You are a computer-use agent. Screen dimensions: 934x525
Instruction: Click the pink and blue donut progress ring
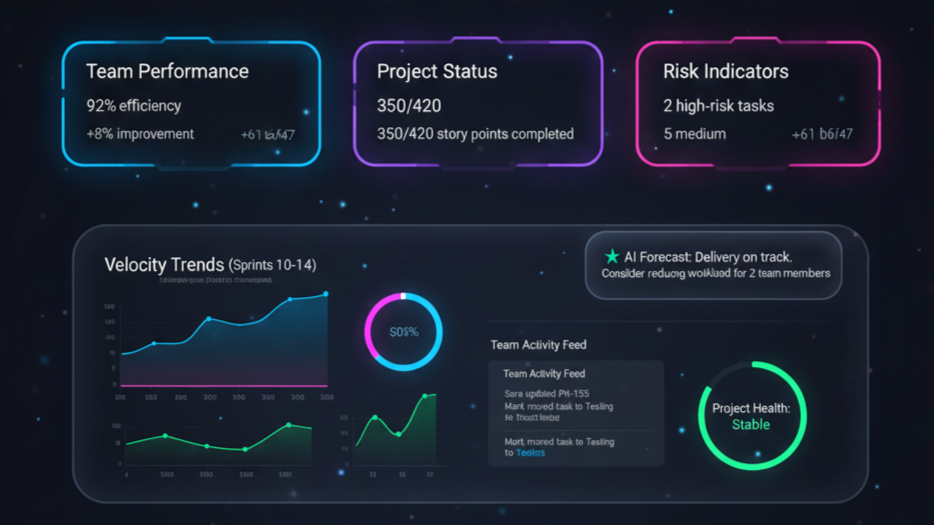403,332
